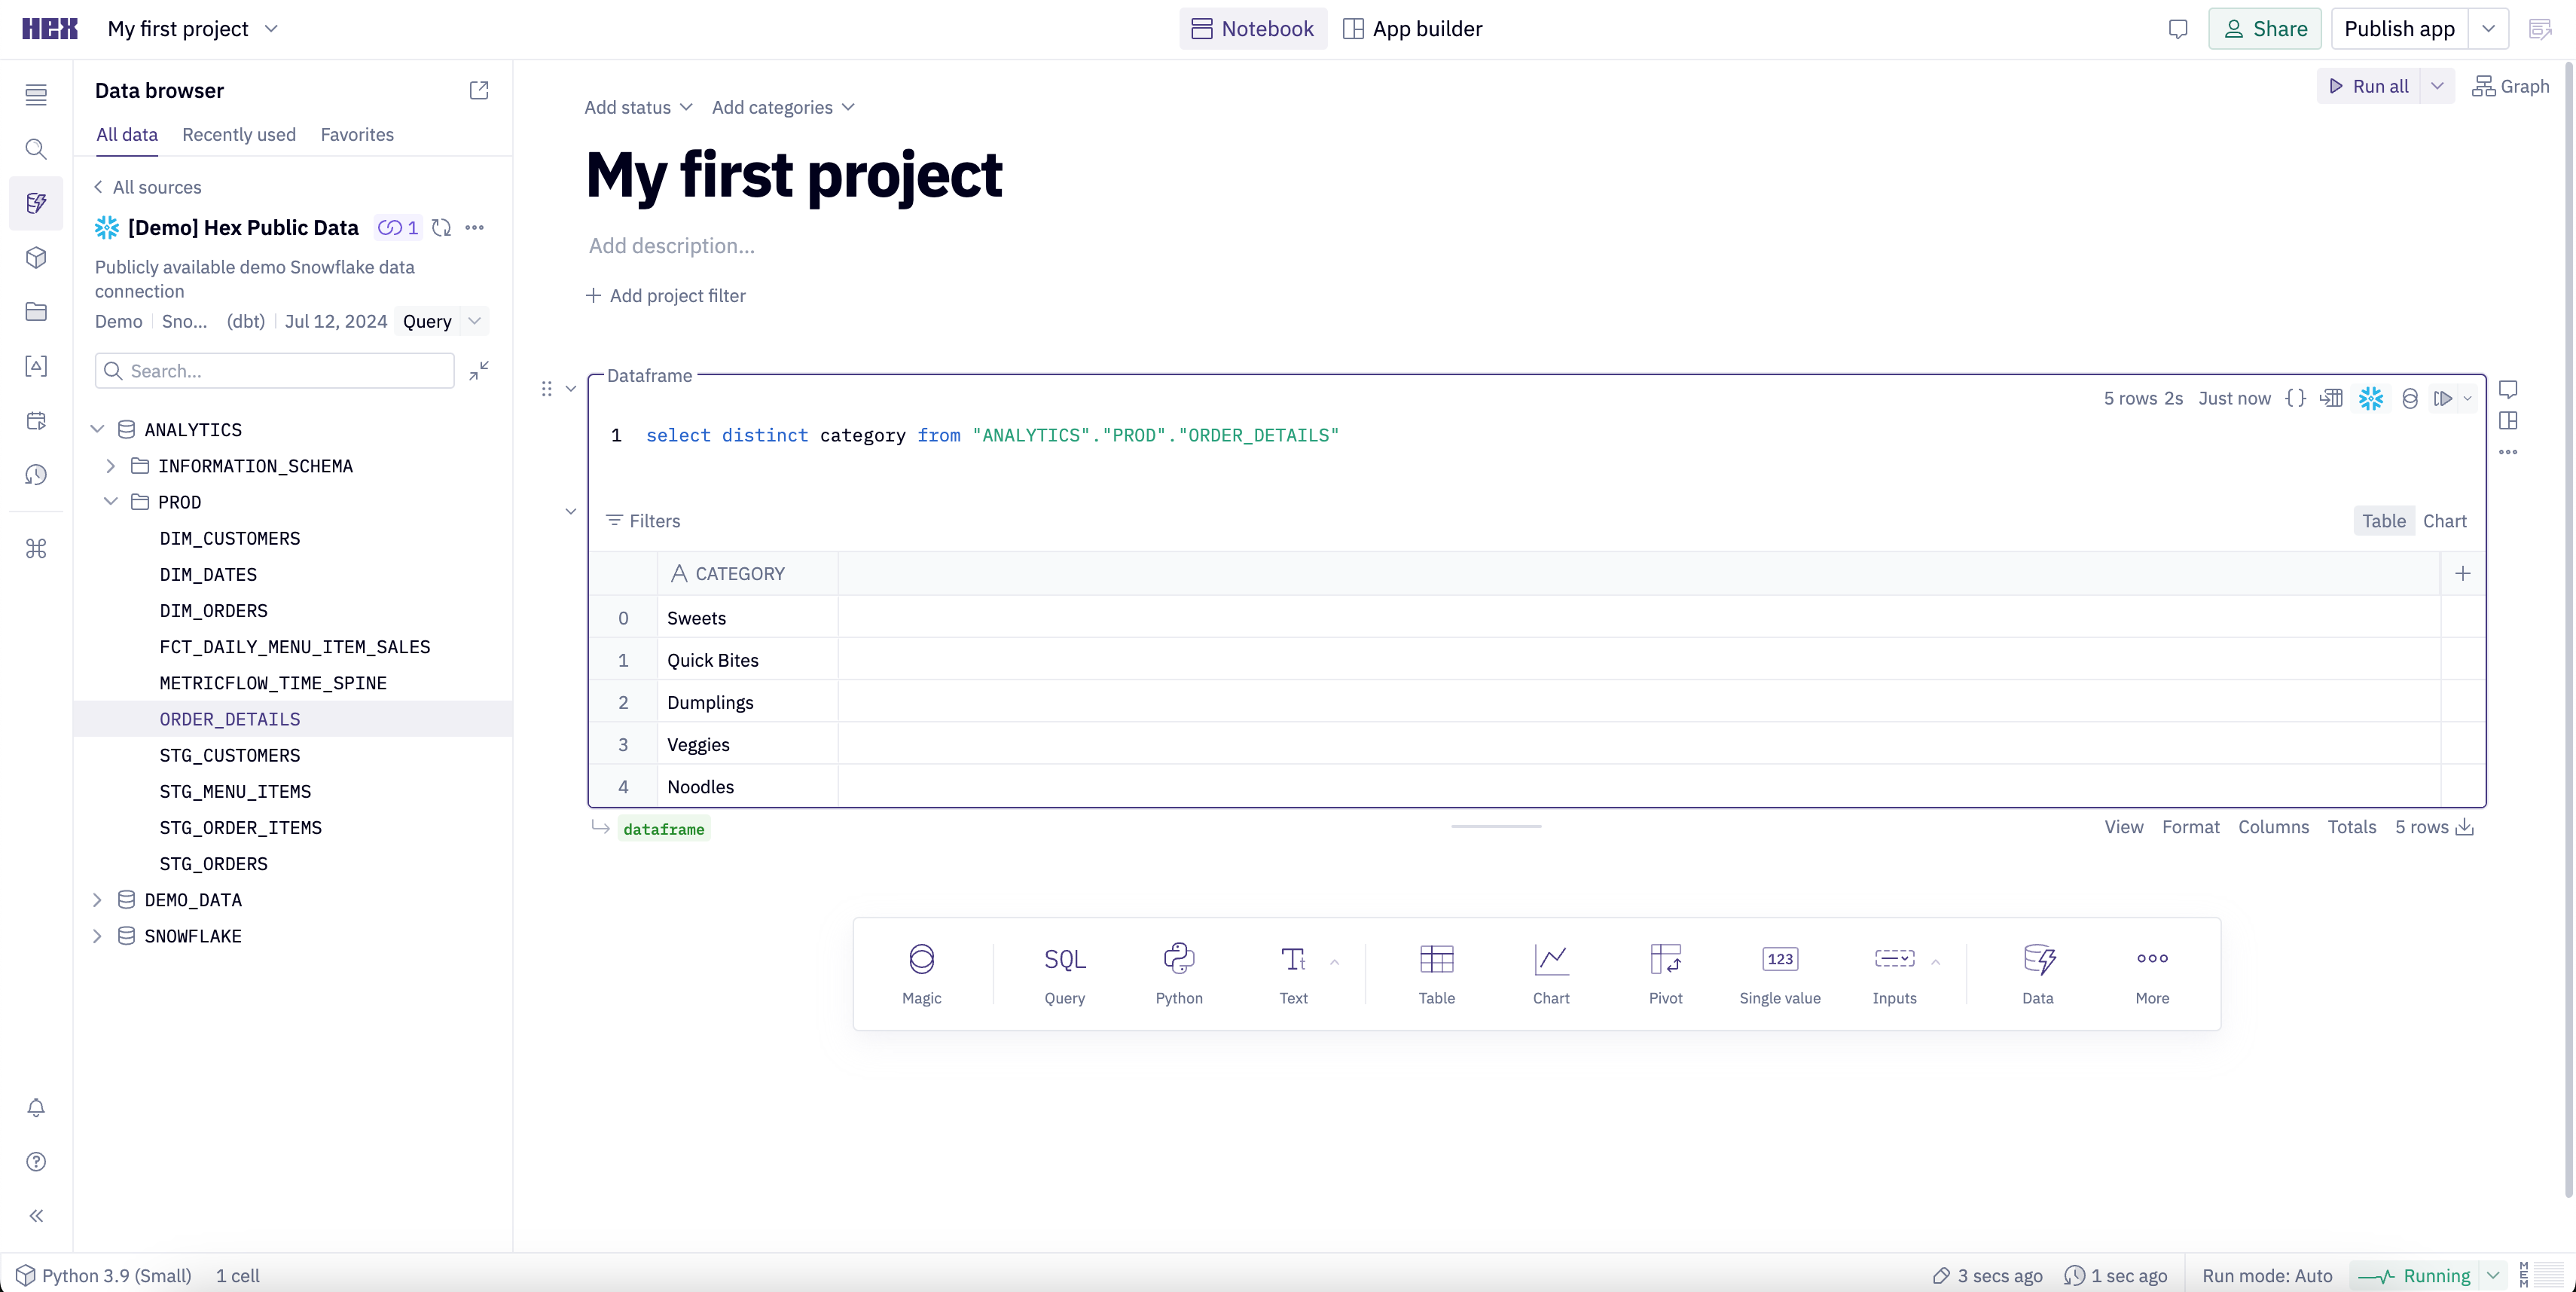Screen dimensions: 2576x1292
Task: Switch output to Chart view
Action: [2444, 521]
